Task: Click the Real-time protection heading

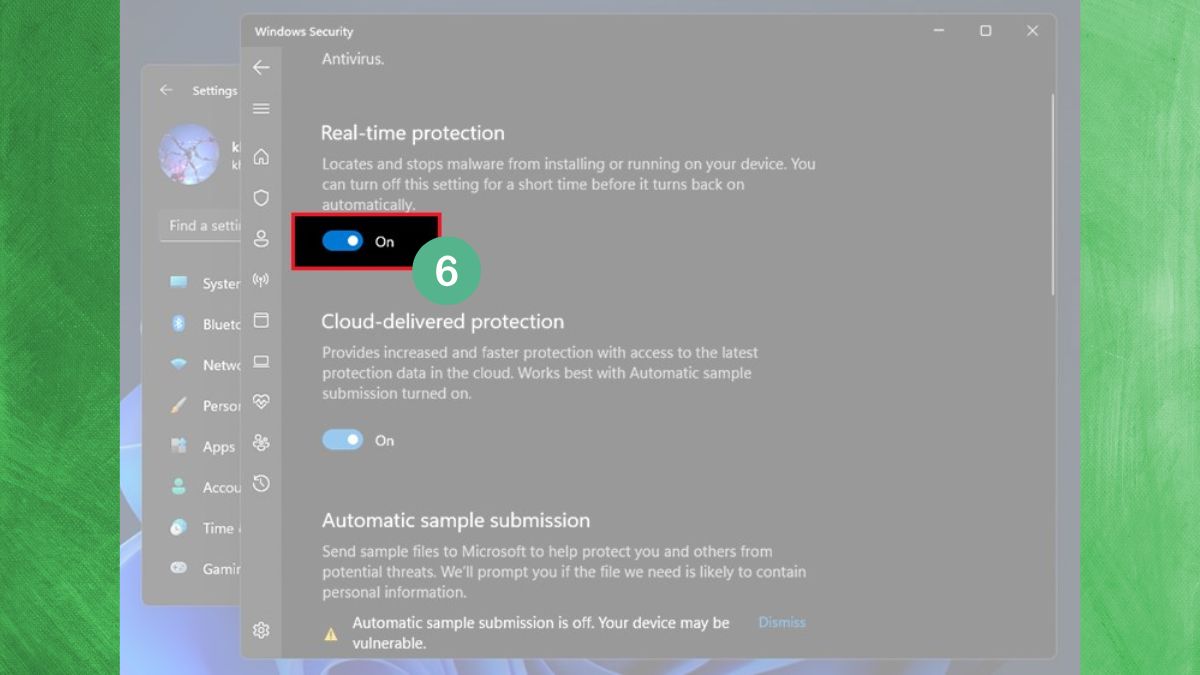Action: [x=413, y=133]
